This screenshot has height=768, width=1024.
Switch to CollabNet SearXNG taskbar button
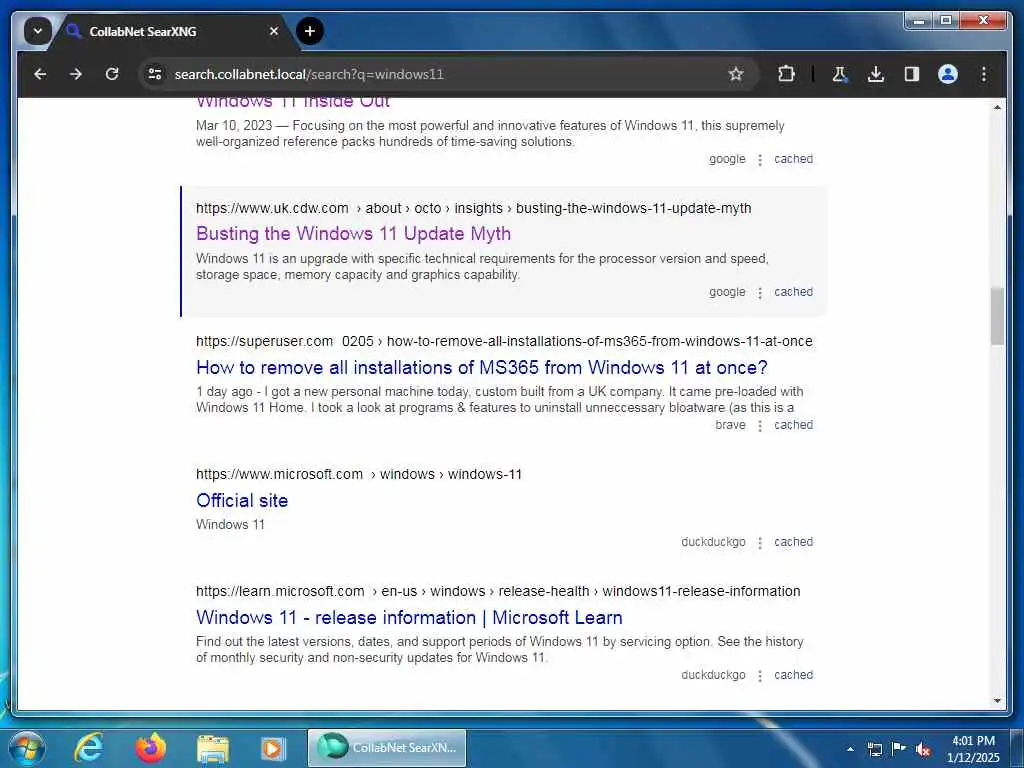click(387, 748)
